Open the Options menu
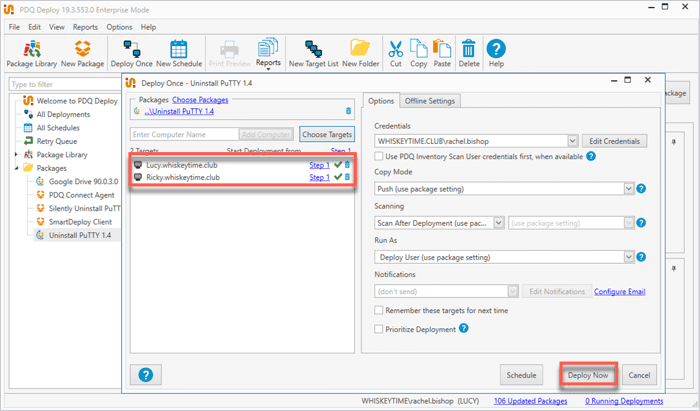Viewport: 700px width, 411px height. click(119, 27)
